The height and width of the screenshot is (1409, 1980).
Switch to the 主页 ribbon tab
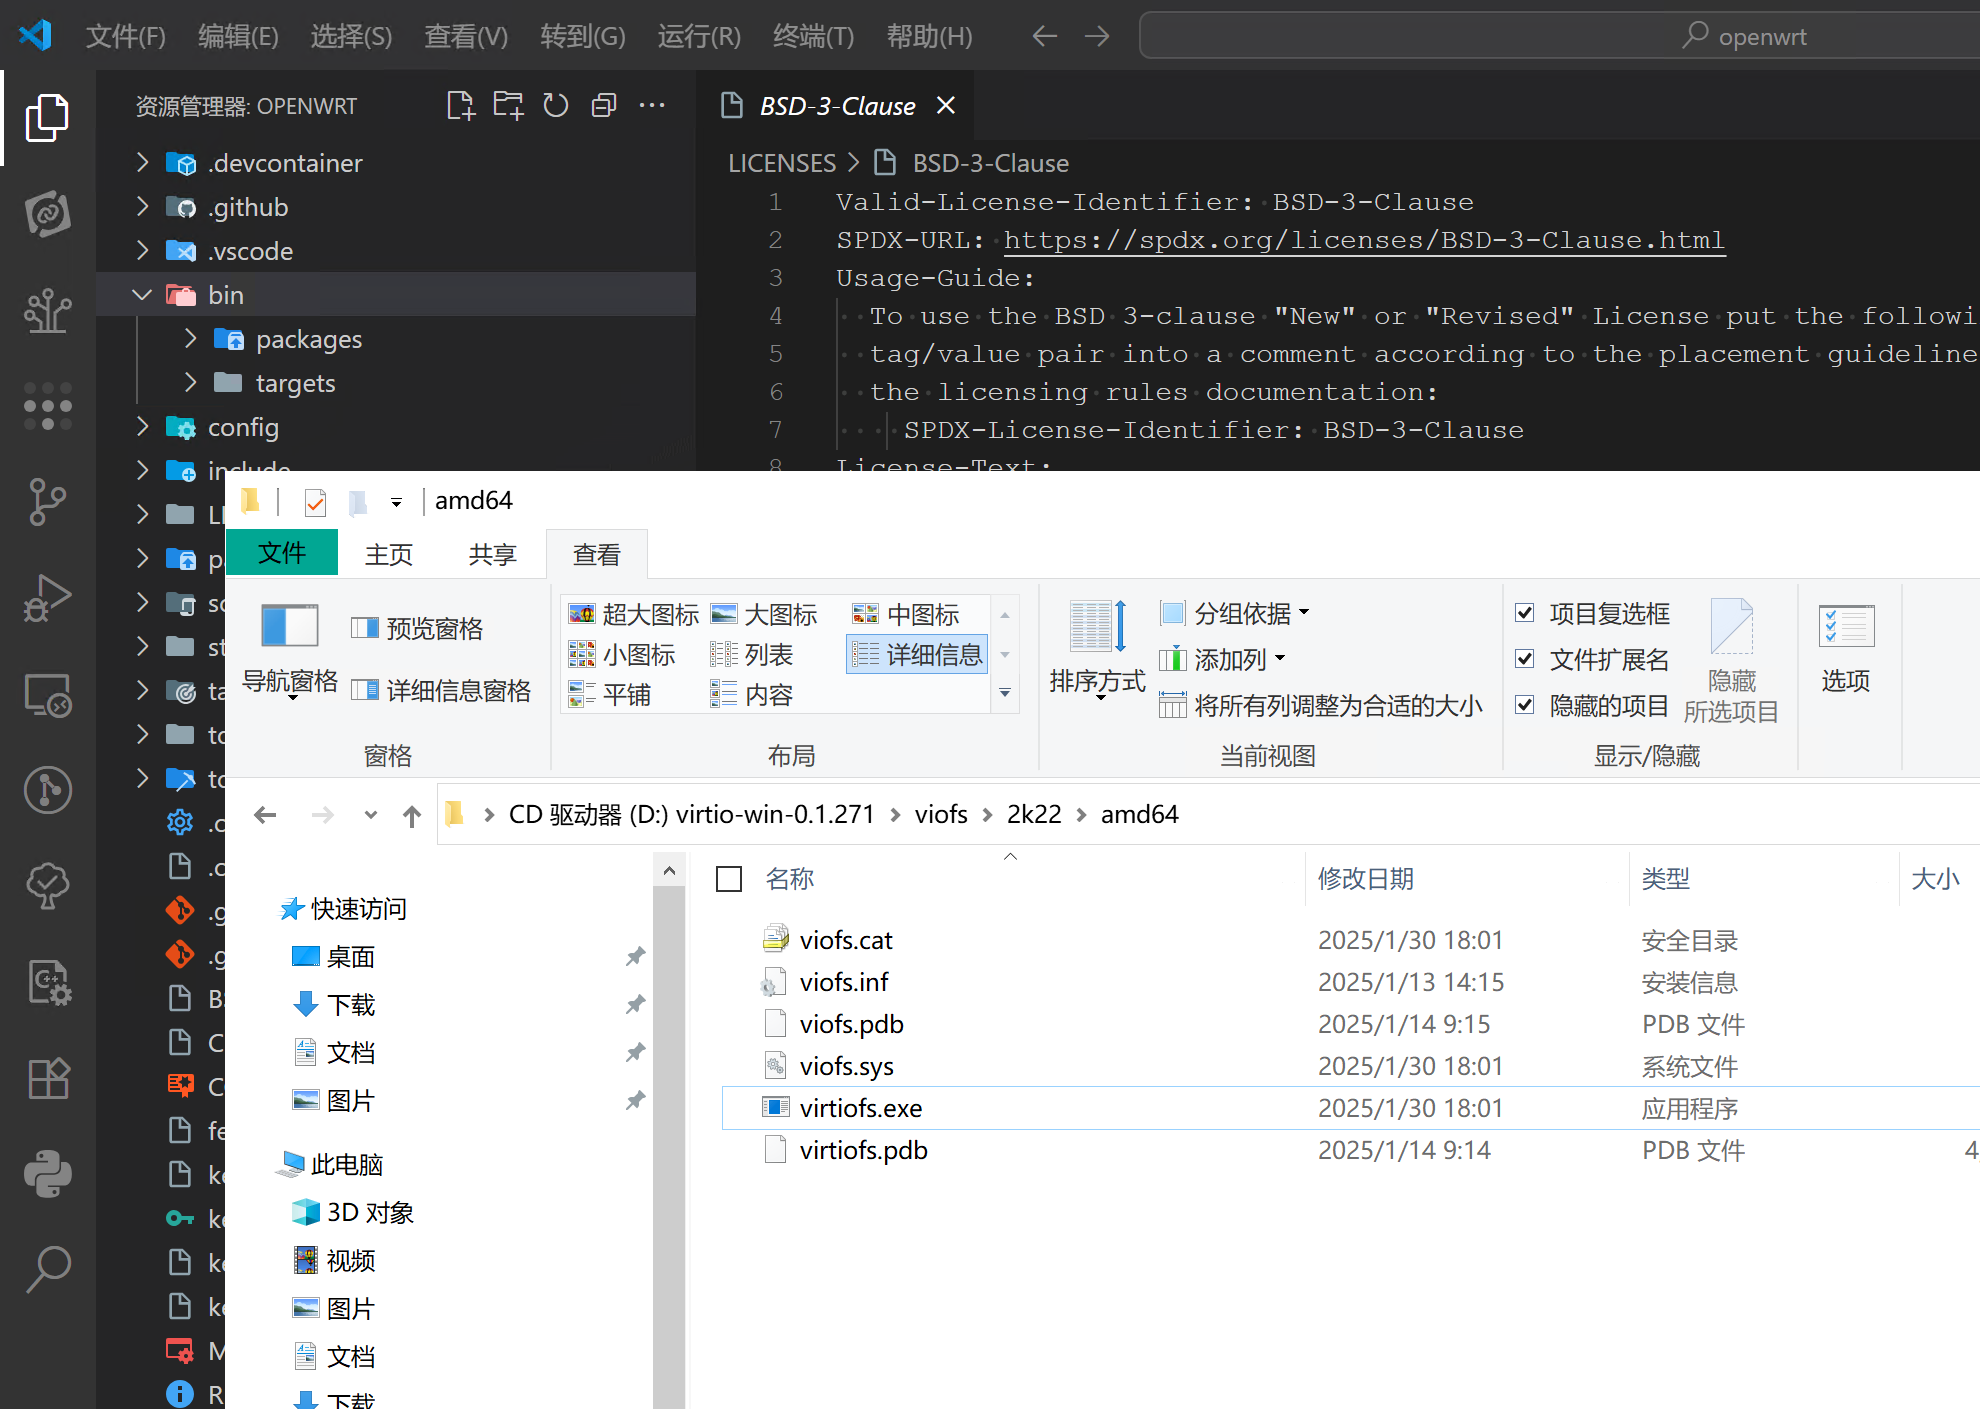pos(388,554)
